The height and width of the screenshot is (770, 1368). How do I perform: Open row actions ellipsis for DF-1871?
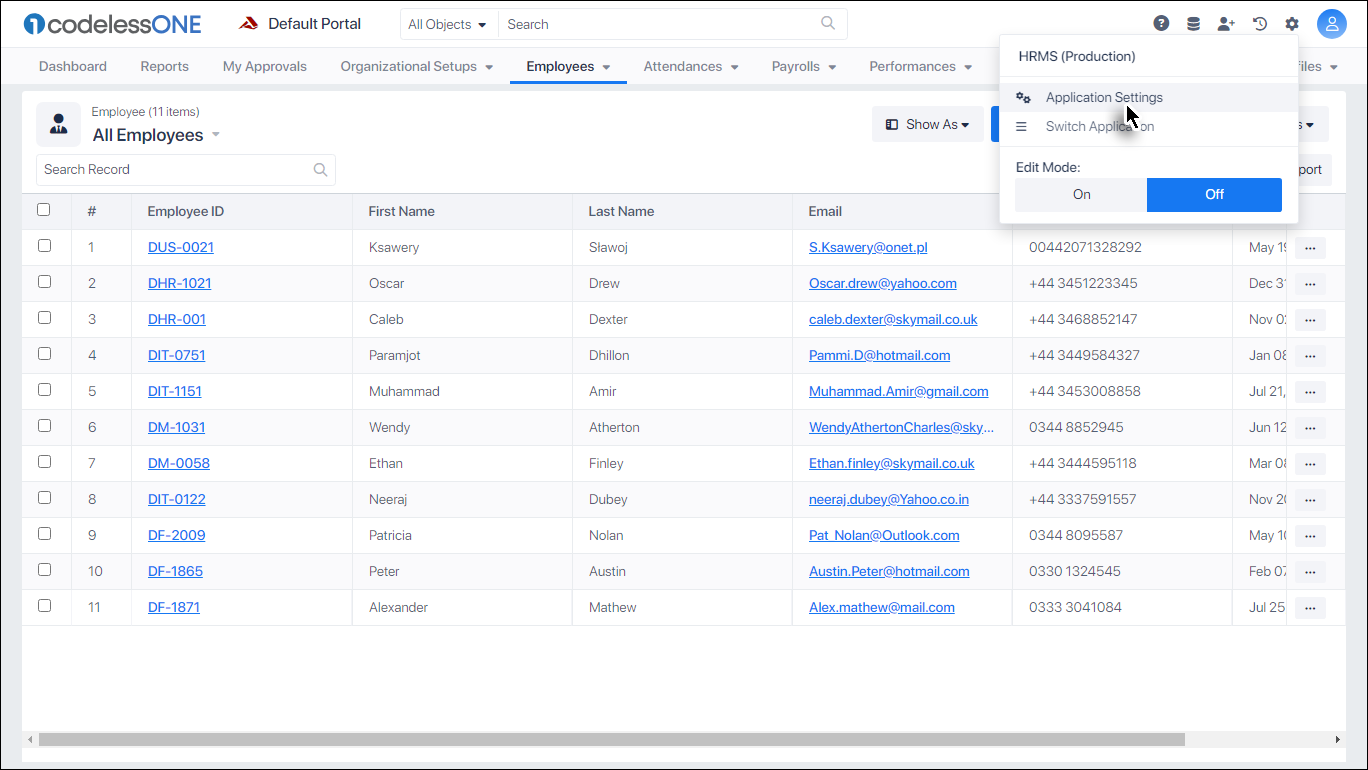pos(1310,608)
